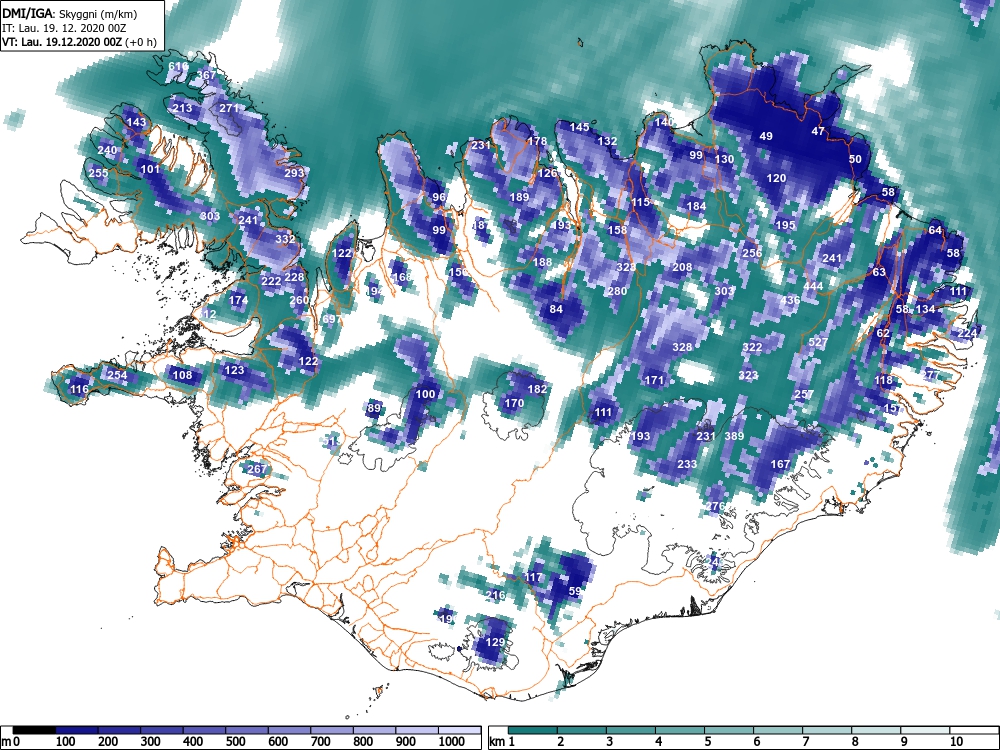This screenshot has width=1000, height=750.
Task: Click the visibility value 213 on the map
Action: coord(182,108)
